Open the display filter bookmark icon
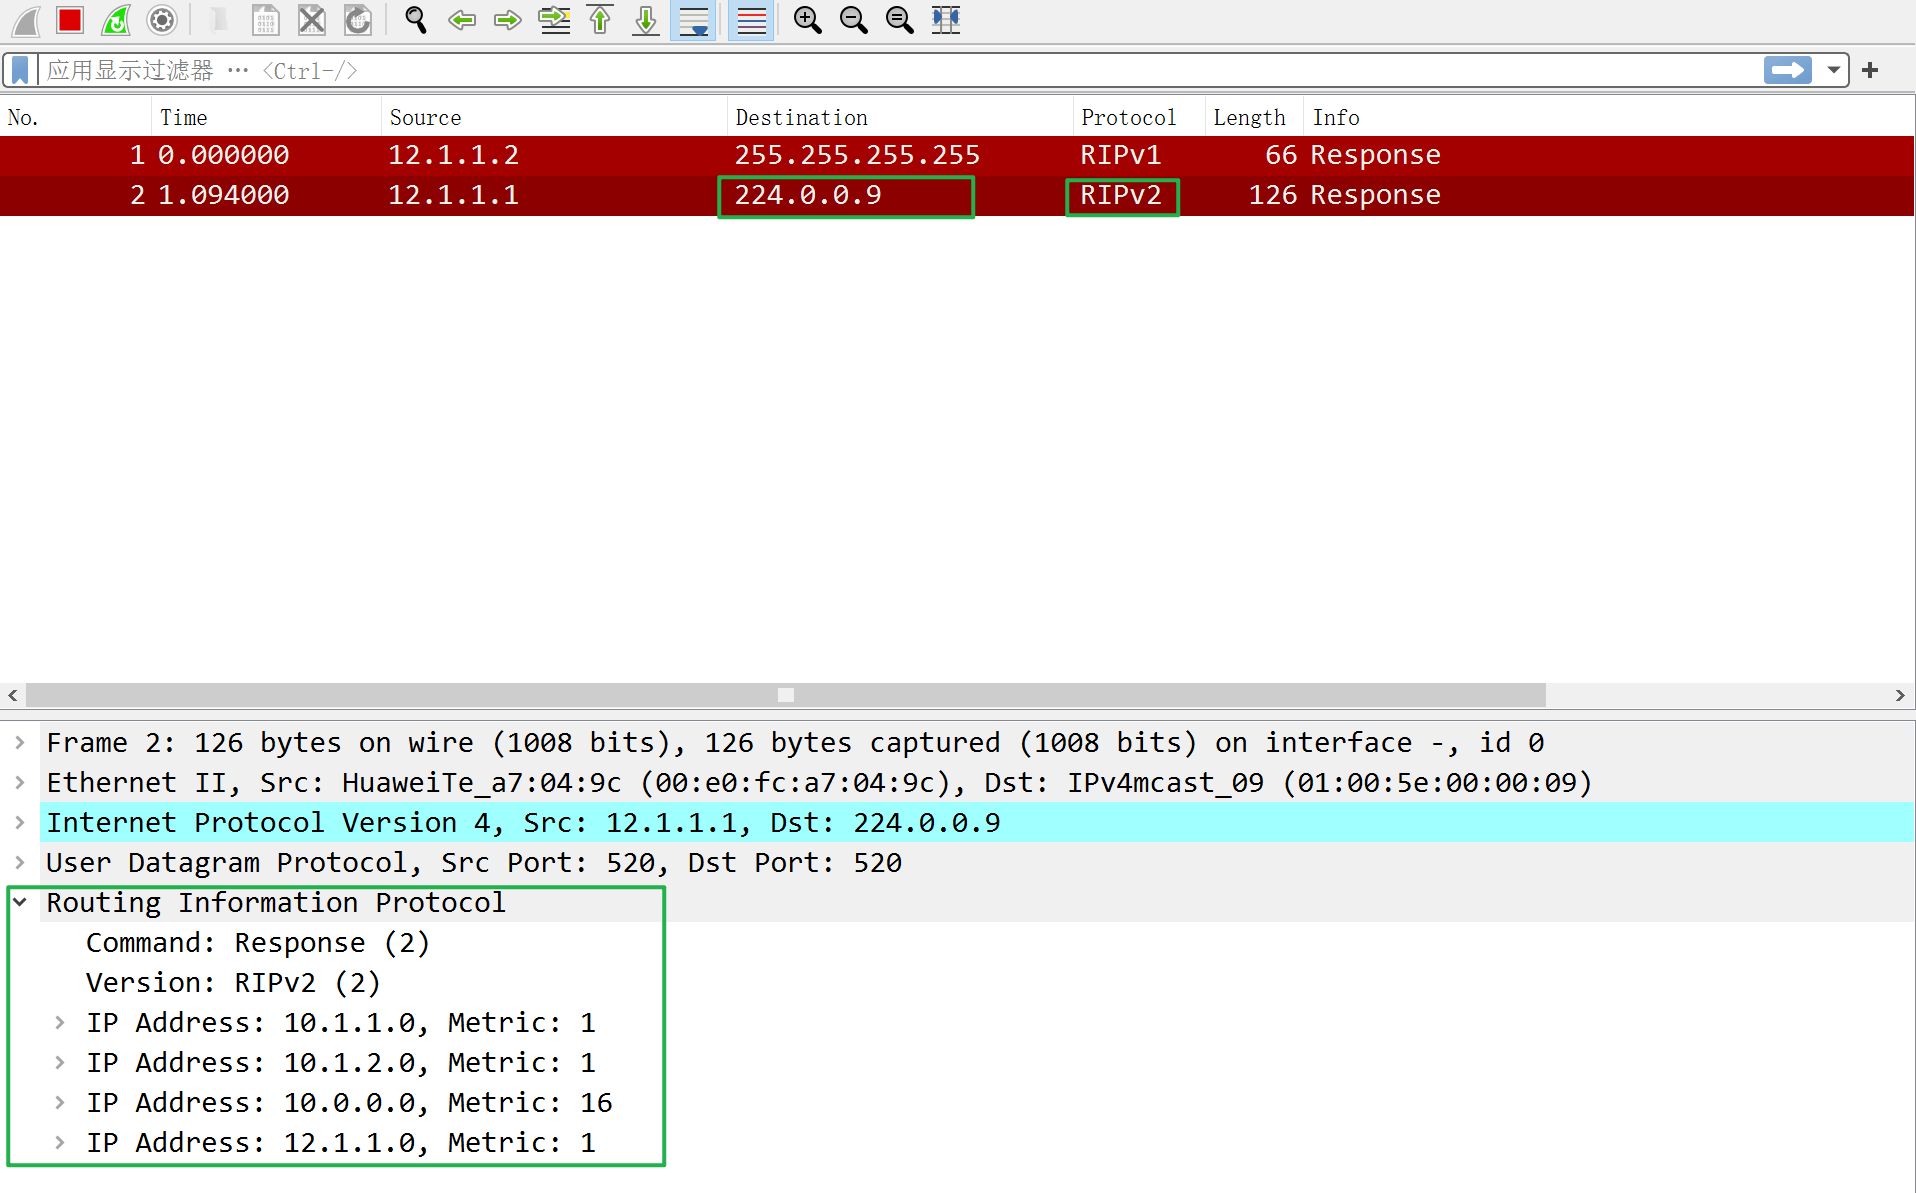1916x1193 pixels. [20, 70]
